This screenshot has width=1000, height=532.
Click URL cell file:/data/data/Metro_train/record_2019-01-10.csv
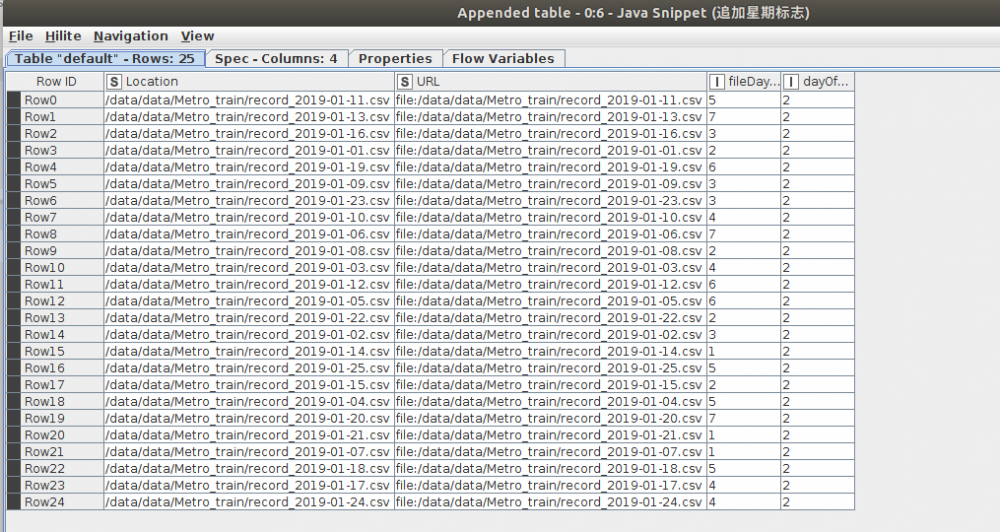pyautogui.click(x=551, y=218)
